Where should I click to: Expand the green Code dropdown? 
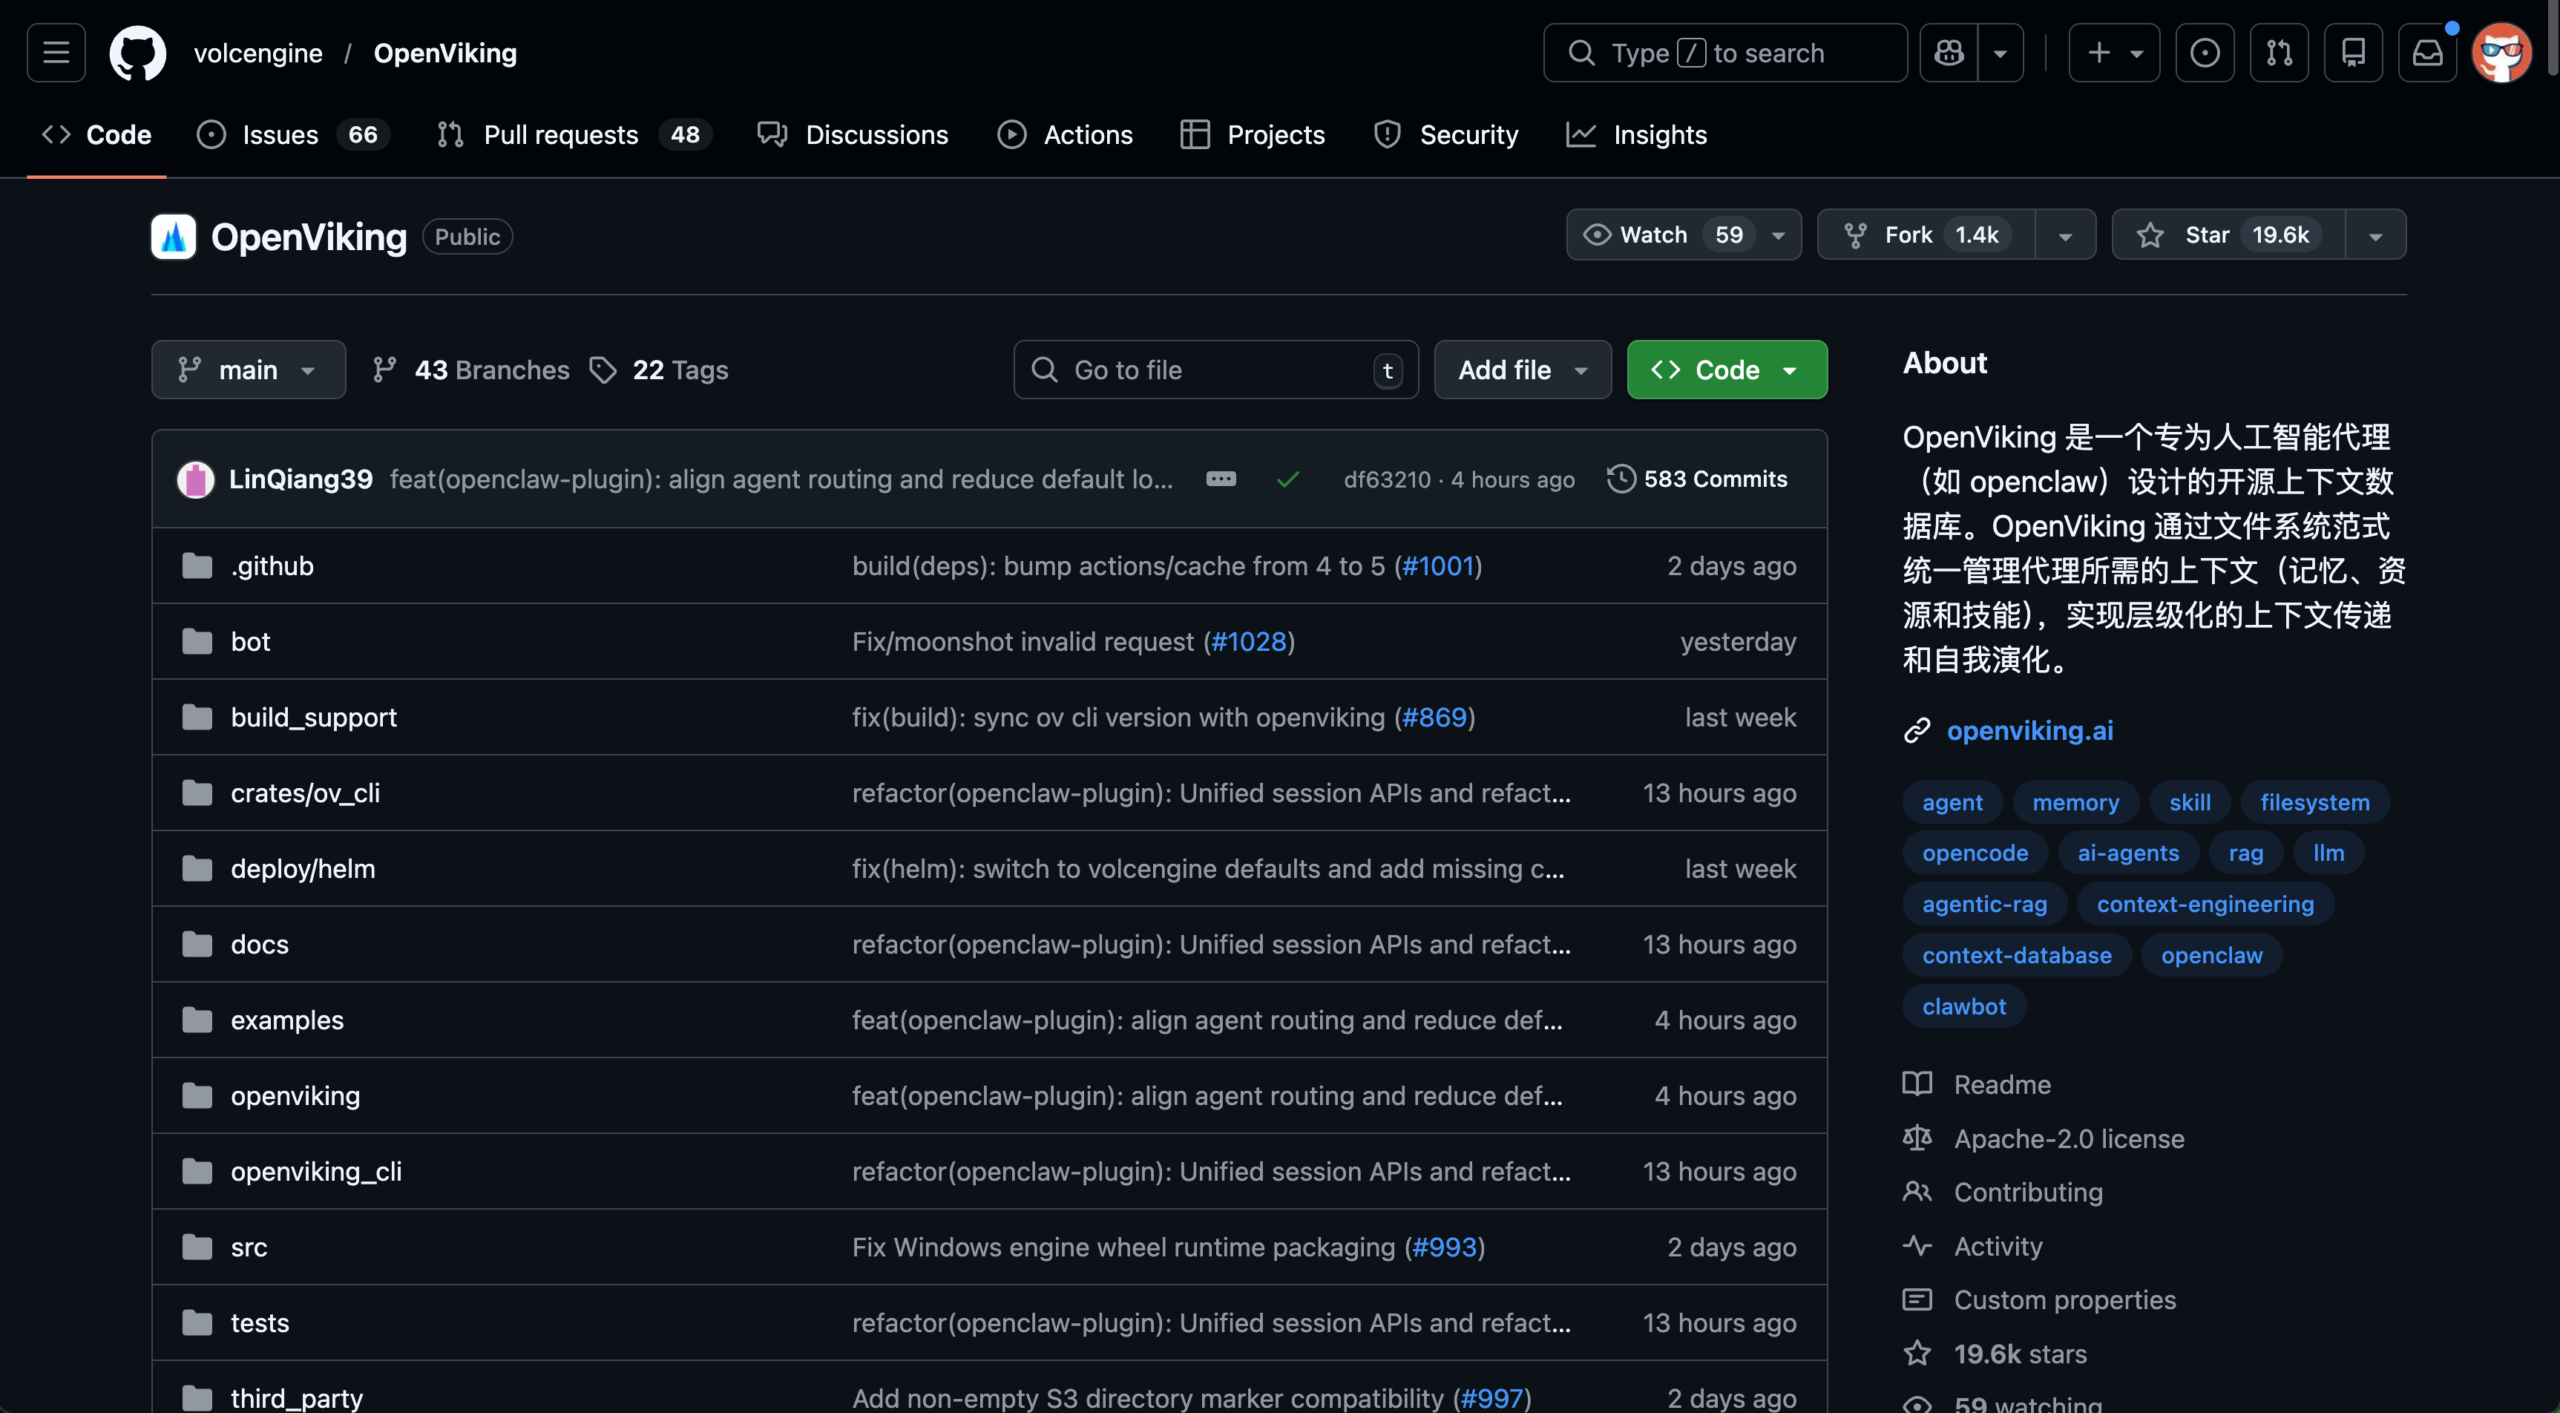coord(1788,369)
